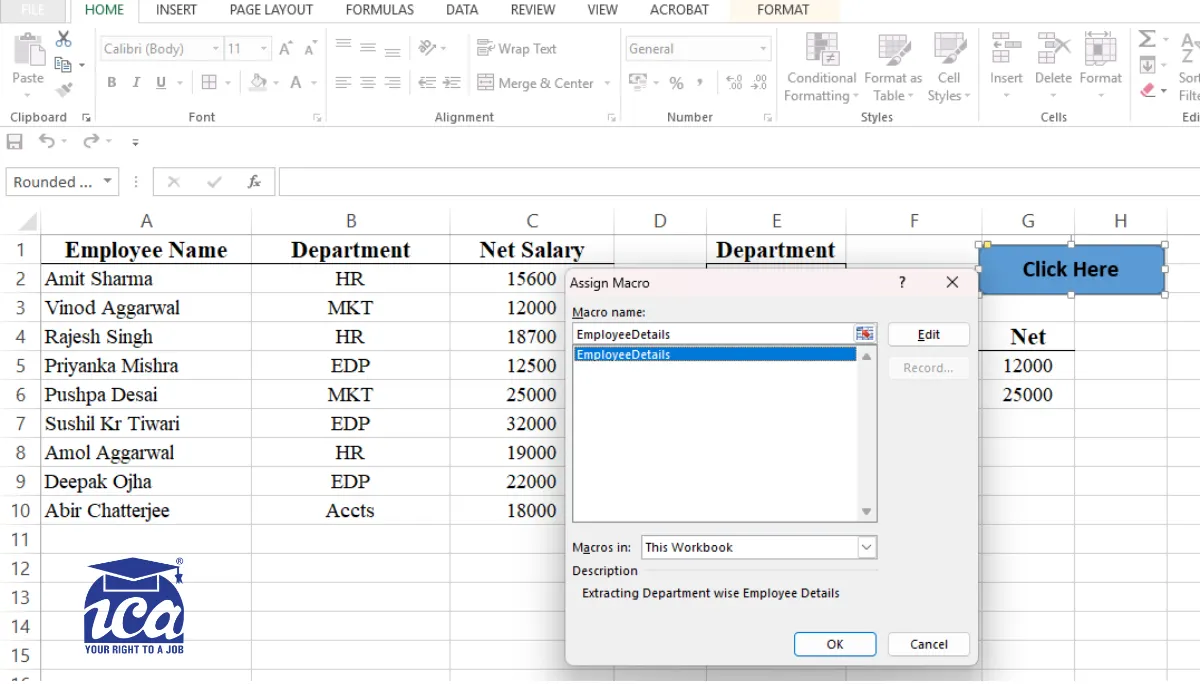The height and width of the screenshot is (684, 1200).
Task: Toggle Underline formatting
Action: coord(161,83)
